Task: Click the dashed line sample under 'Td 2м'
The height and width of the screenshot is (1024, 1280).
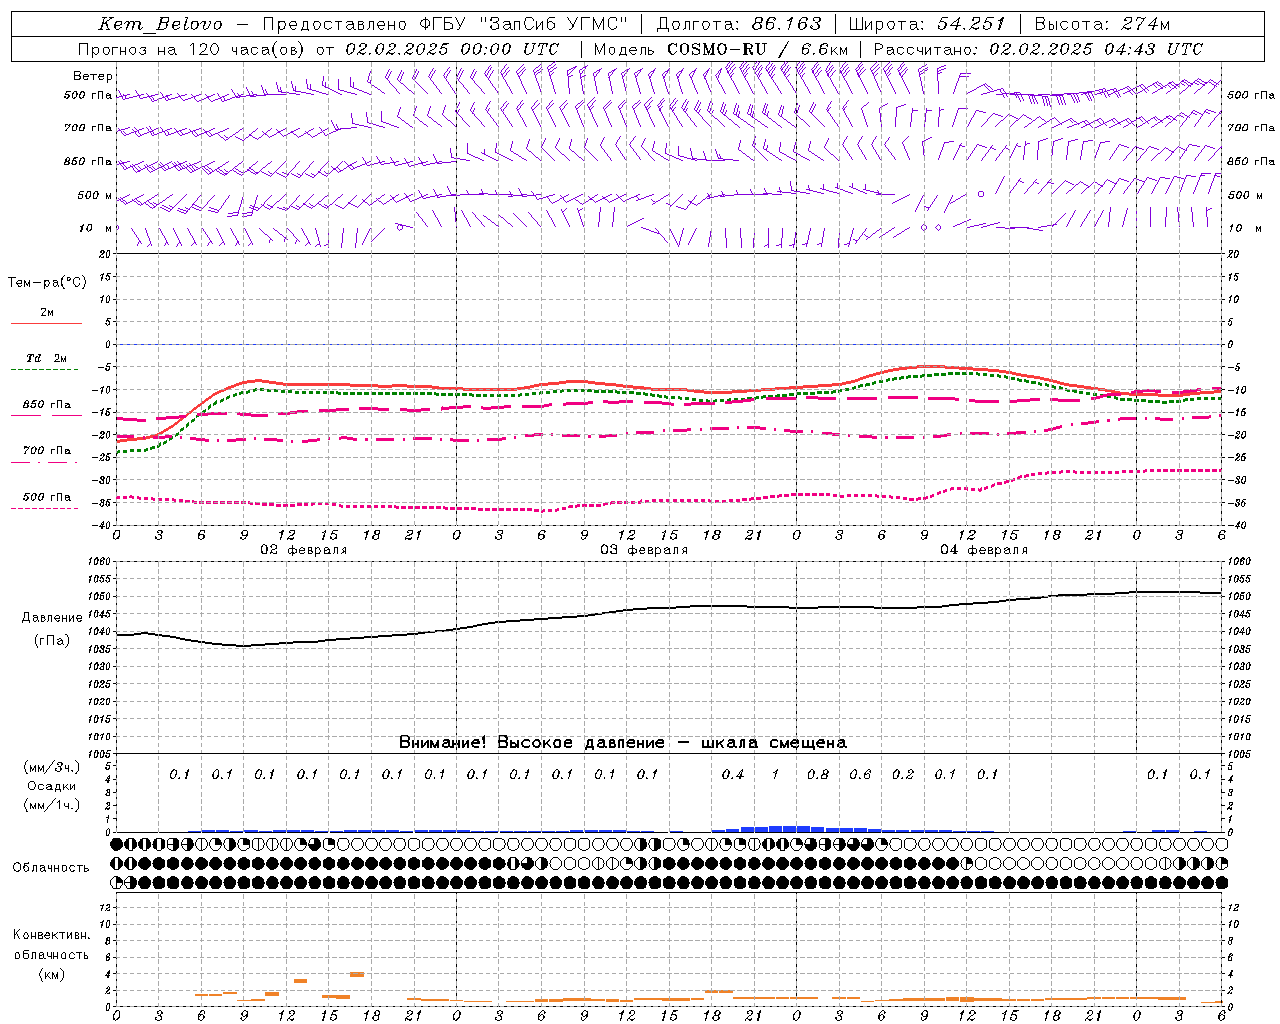Action: click(45, 370)
